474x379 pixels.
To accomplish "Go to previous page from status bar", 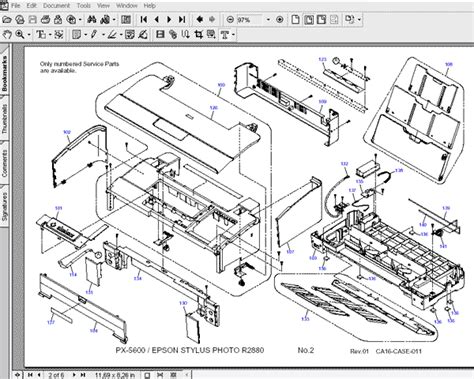I will [39, 375].
